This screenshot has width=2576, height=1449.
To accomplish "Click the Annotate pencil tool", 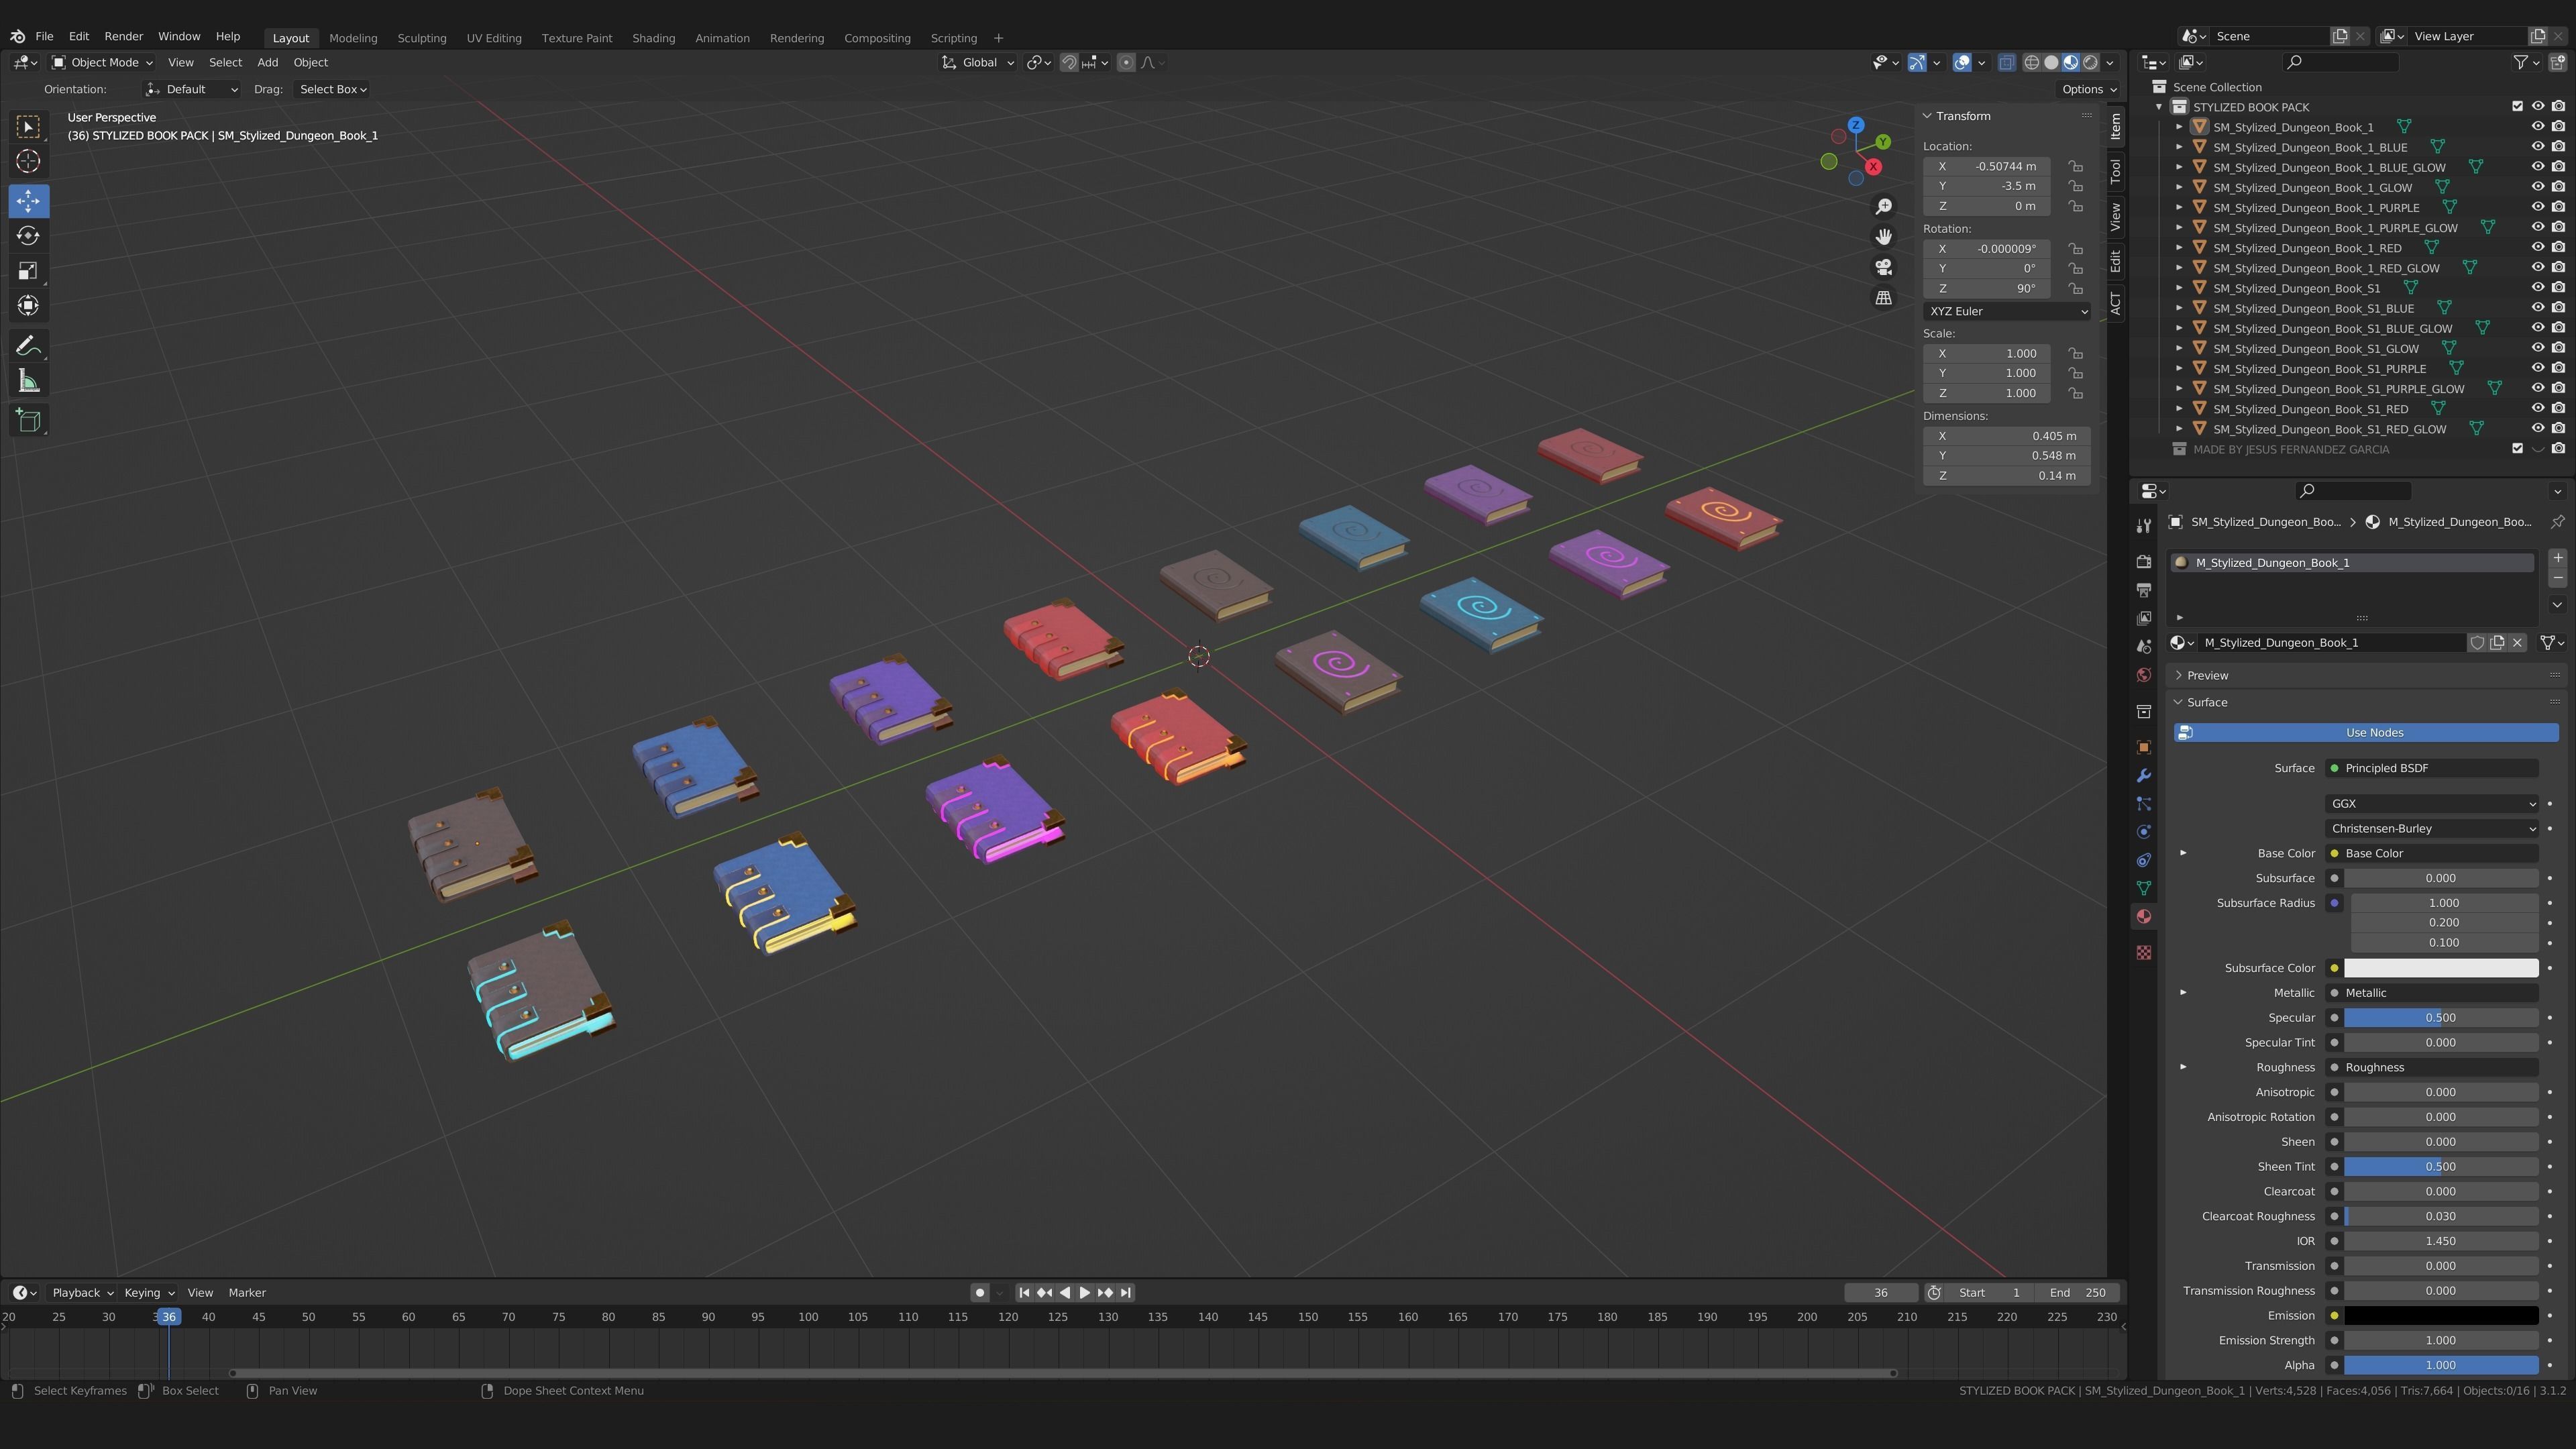I will [x=28, y=346].
